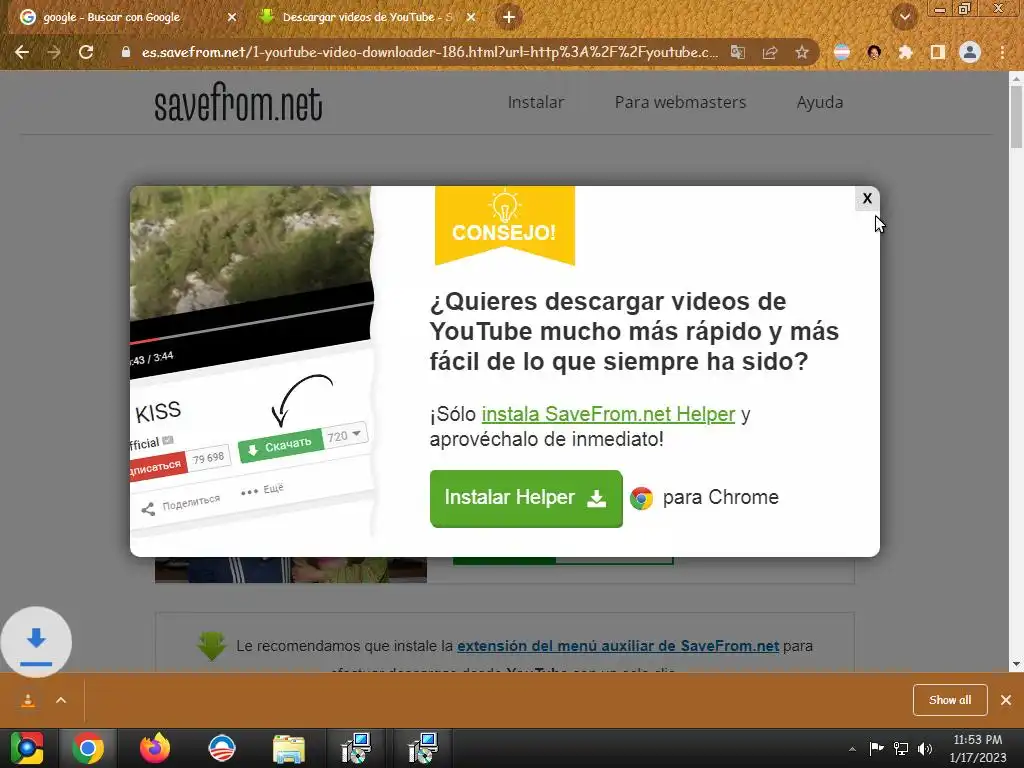This screenshot has width=1024, height=768.
Task: Open the Para webmasters menu item
Action: tap(680, 103)
